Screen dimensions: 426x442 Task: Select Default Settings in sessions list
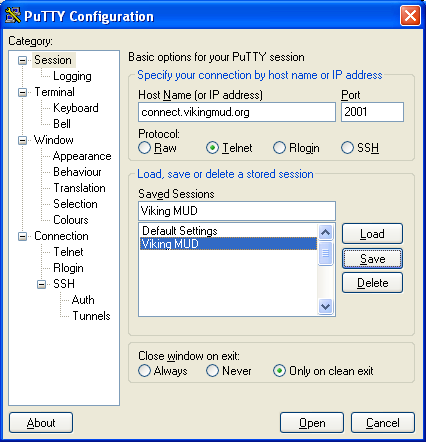(x=228, y=231)
